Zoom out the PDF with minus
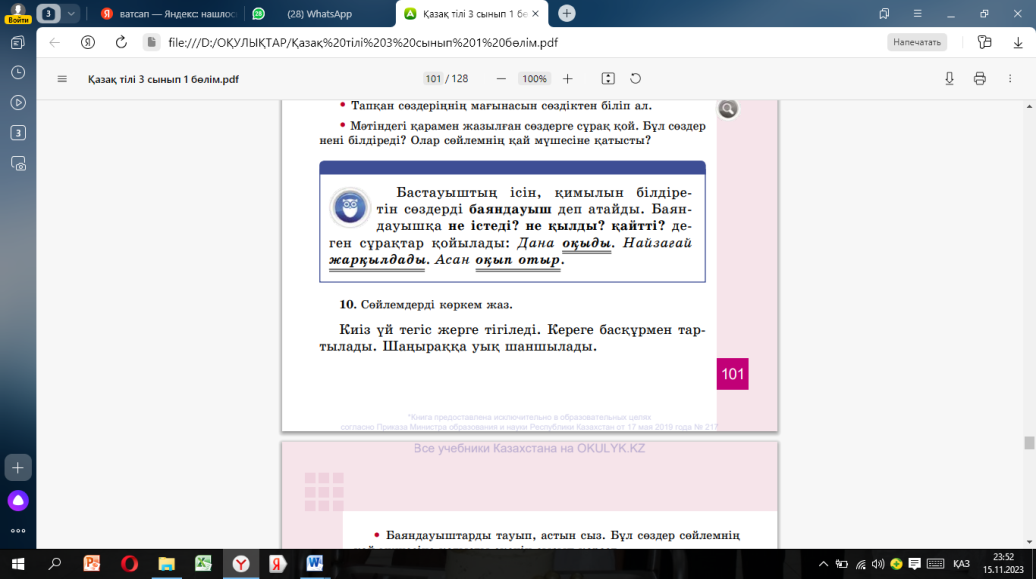1036x579 pixels. [501, 79]
